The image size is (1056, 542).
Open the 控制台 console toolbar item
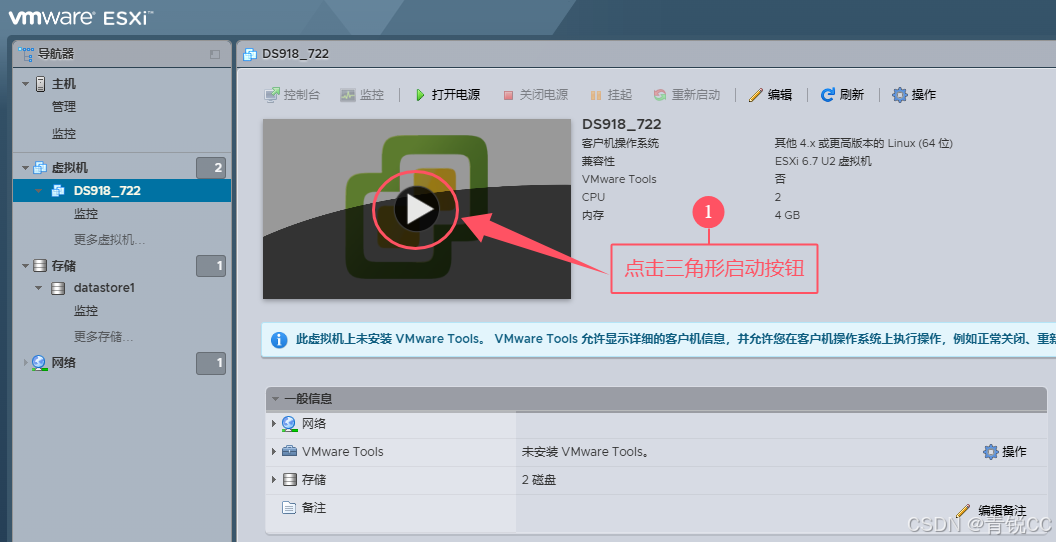click(x=292, y=95)
